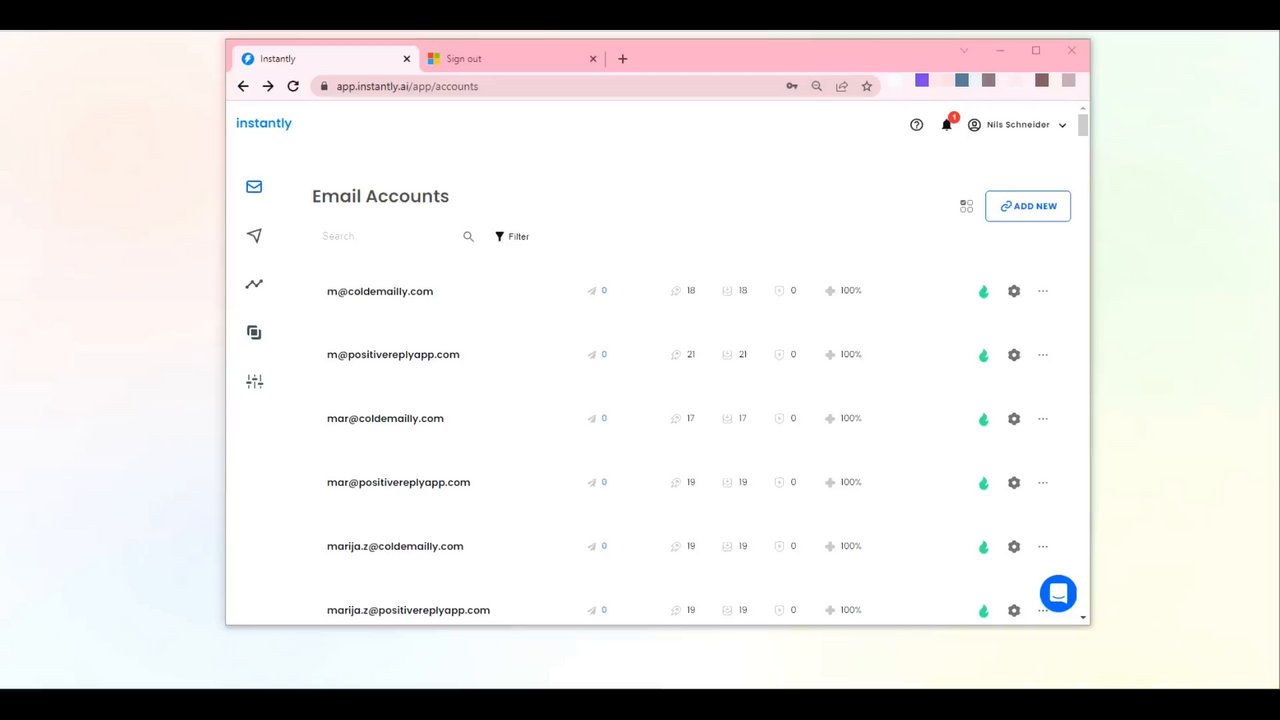Image resolution: width=1280 pixels, height=720 pixels.
Task: Toggle warmup flame for mar@positivereplyapp.com
Action: 983,483
